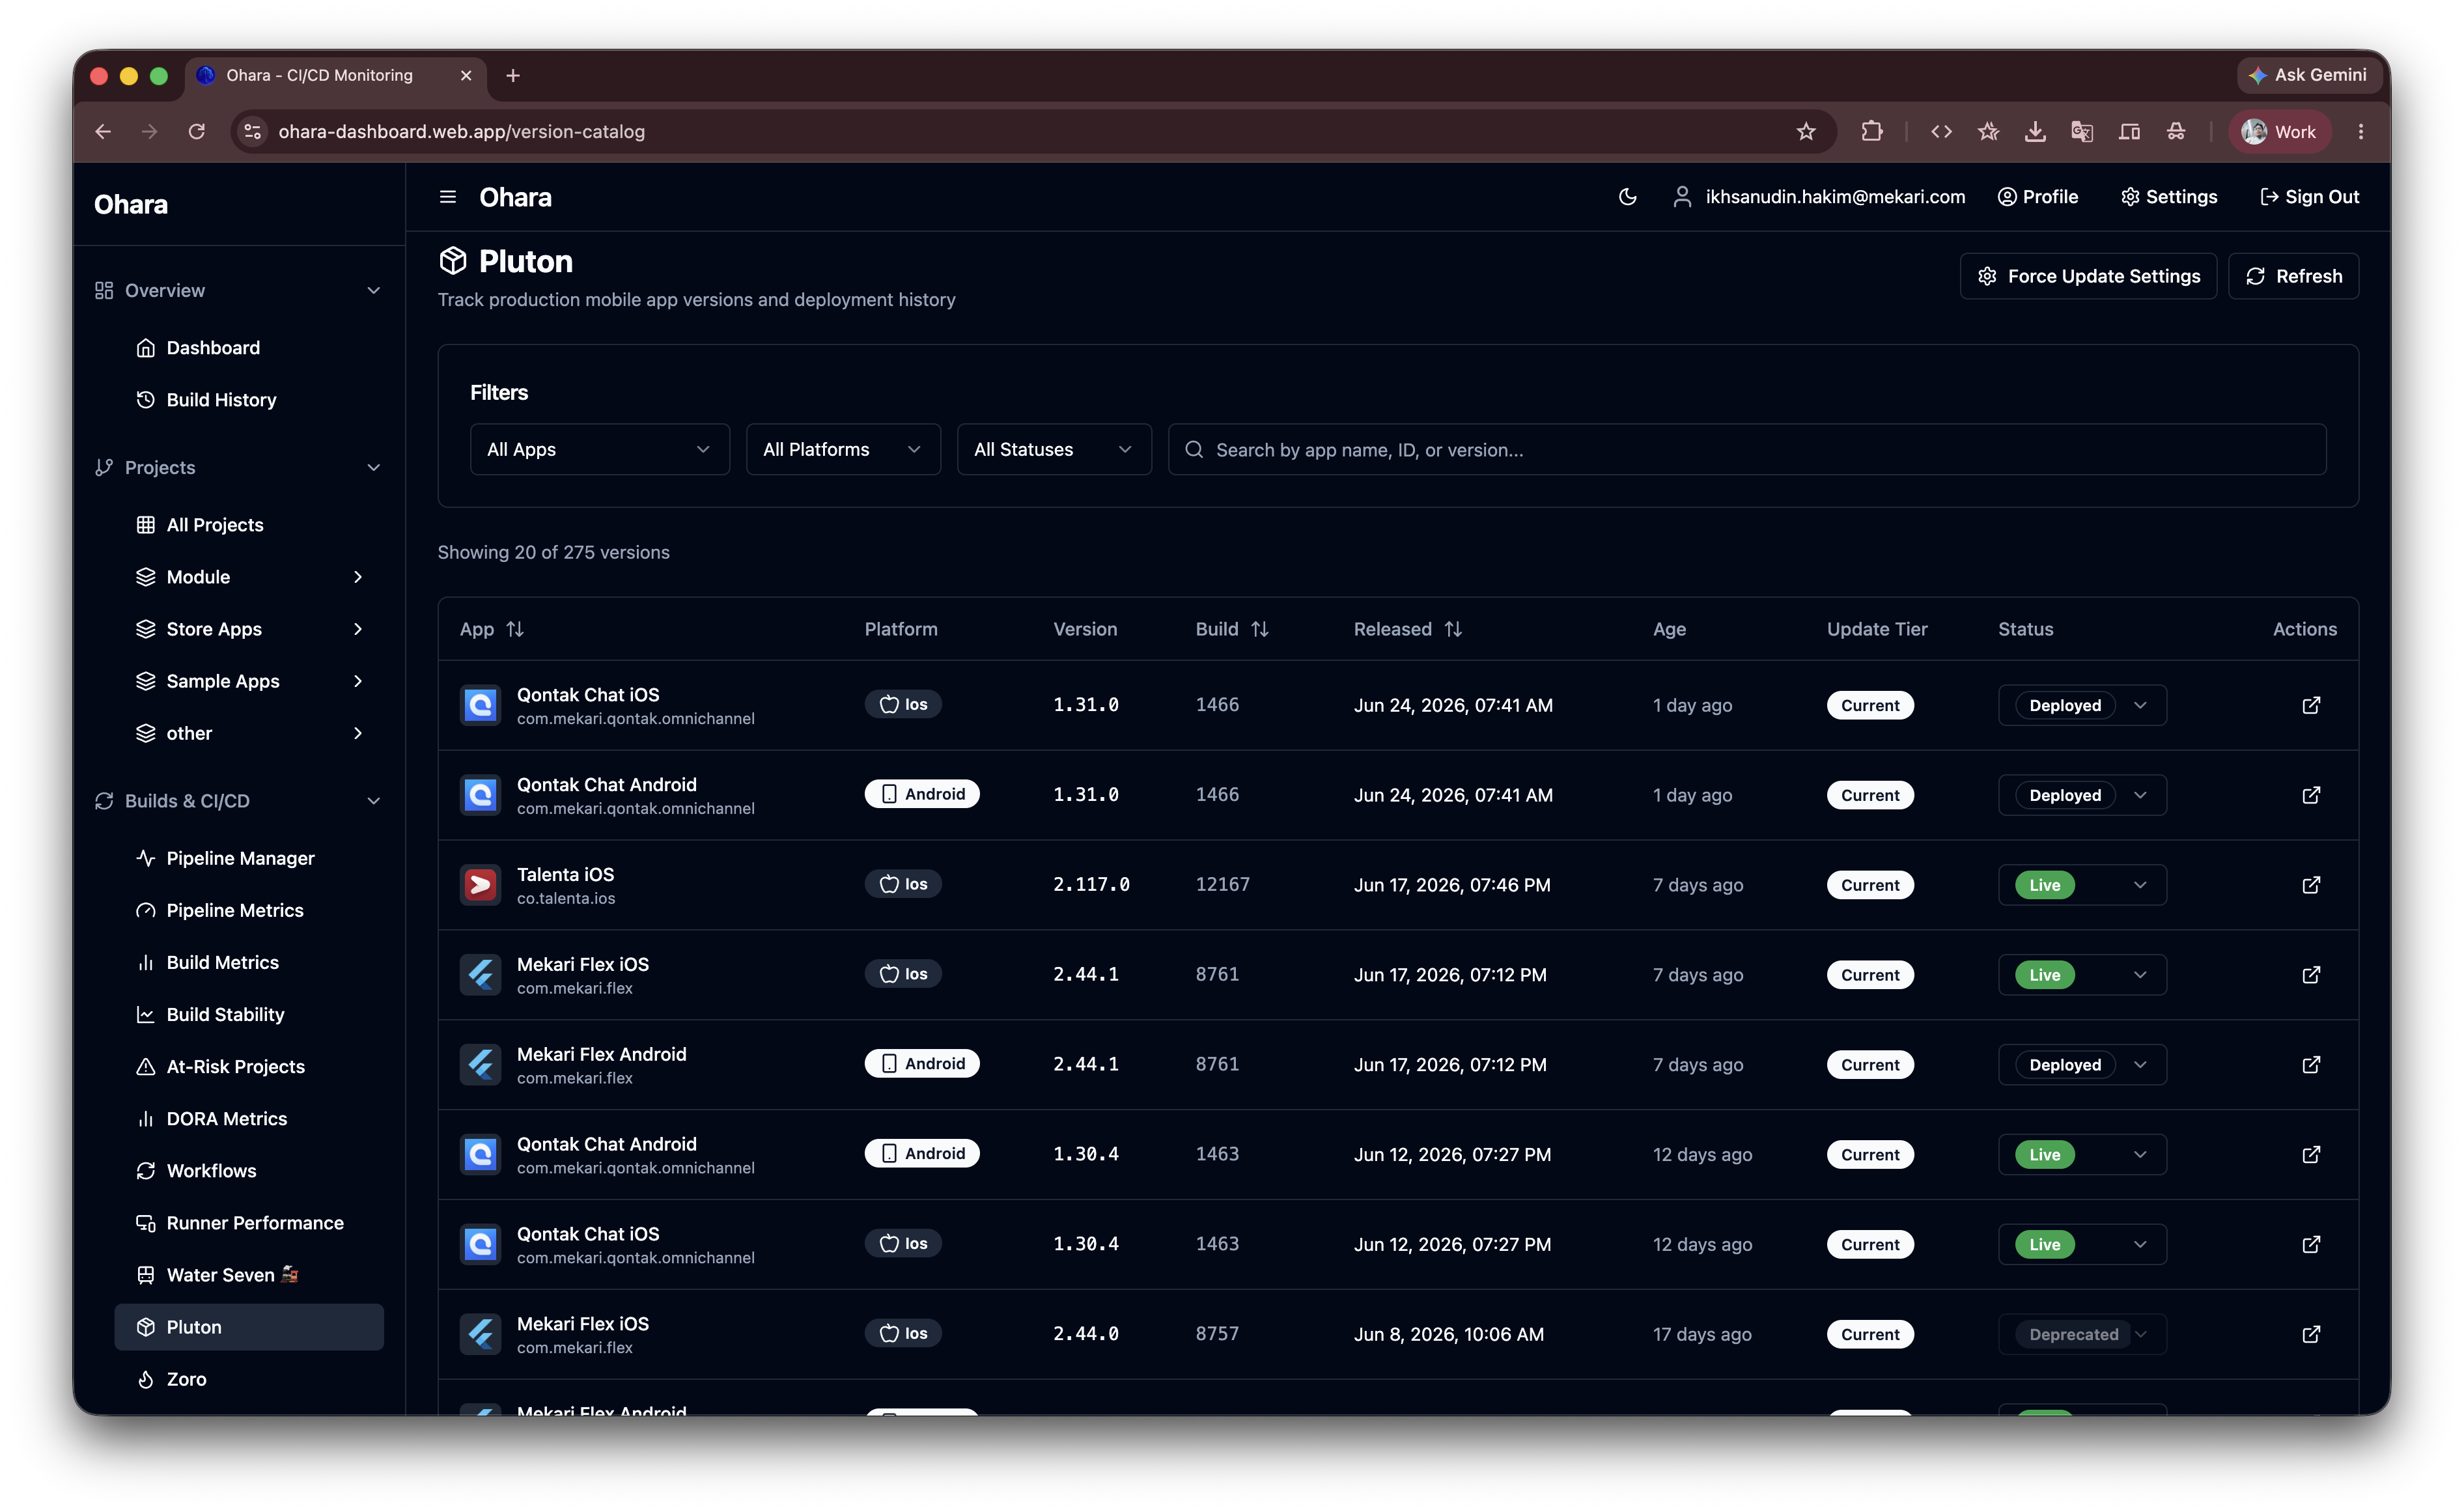Open browser extensions puzzle icon

click(1872, 131)
